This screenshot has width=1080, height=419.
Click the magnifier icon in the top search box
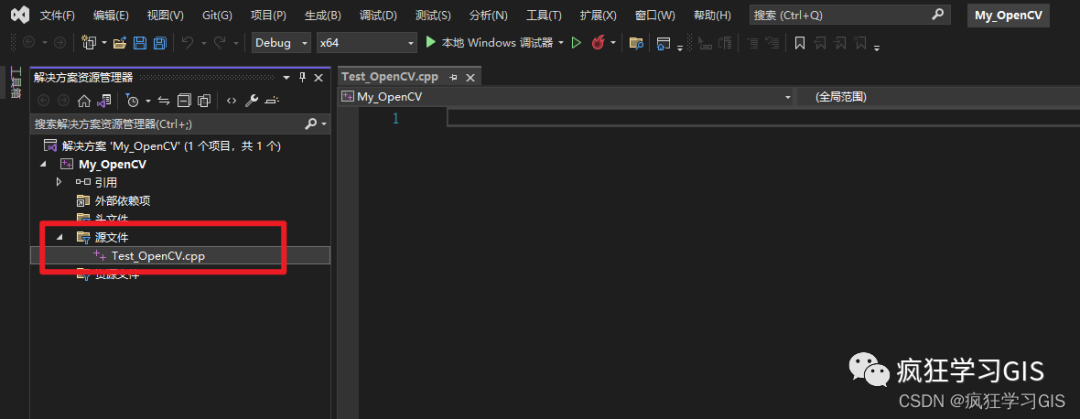937,14
